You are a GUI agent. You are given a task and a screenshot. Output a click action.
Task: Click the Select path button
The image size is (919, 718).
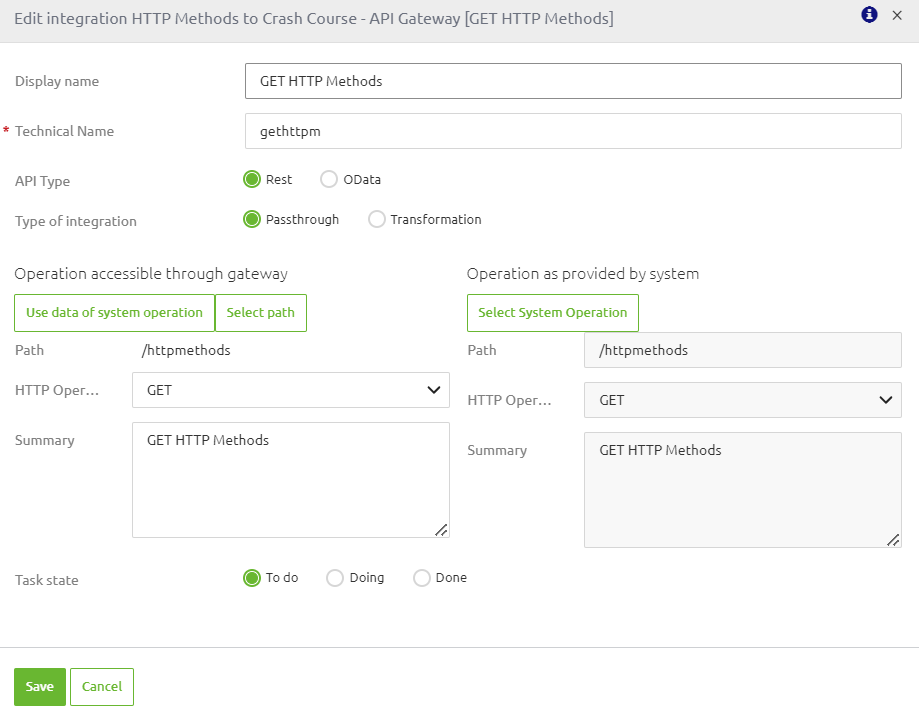click(261, 312)
